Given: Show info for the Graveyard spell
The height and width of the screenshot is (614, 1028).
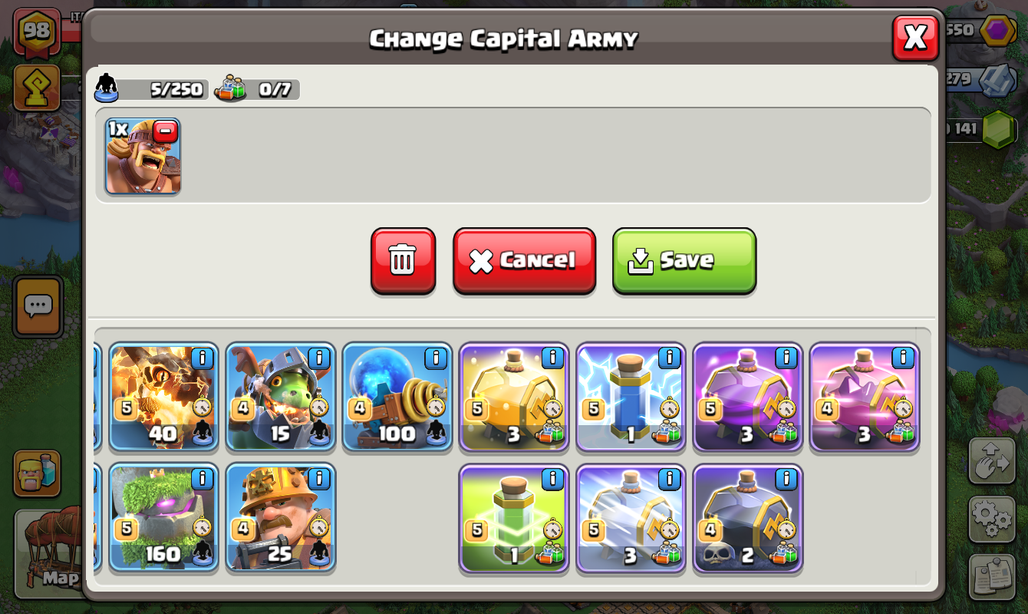Looking at the screenshot, I should pos(786,480).
